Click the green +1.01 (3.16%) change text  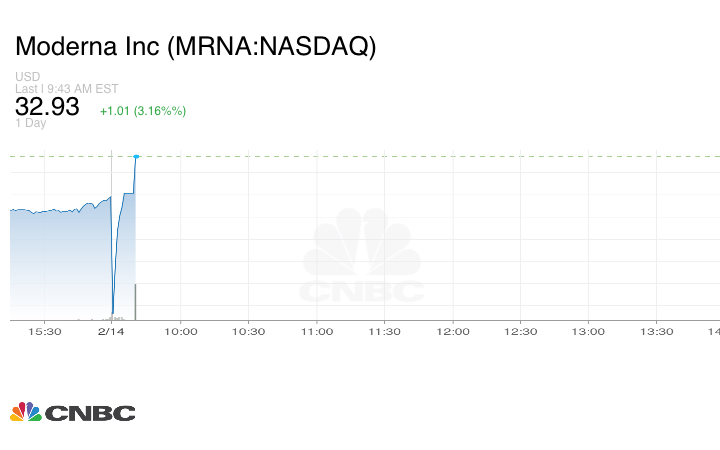(142, 110)
